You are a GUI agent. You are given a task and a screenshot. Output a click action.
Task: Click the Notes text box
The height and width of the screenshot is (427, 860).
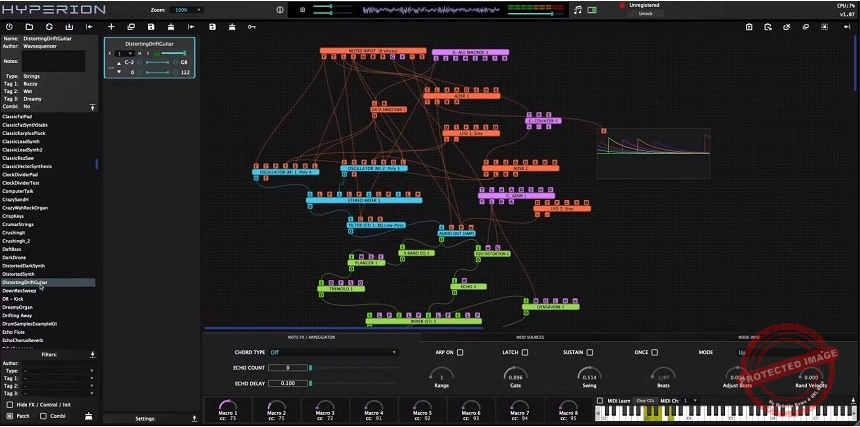(x=54, y=61)
